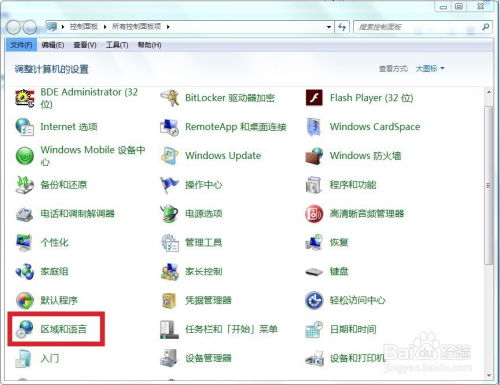Open the Flash Player (32位) icon
Viewport: 500px width, 385px height.
pos(314,98)
